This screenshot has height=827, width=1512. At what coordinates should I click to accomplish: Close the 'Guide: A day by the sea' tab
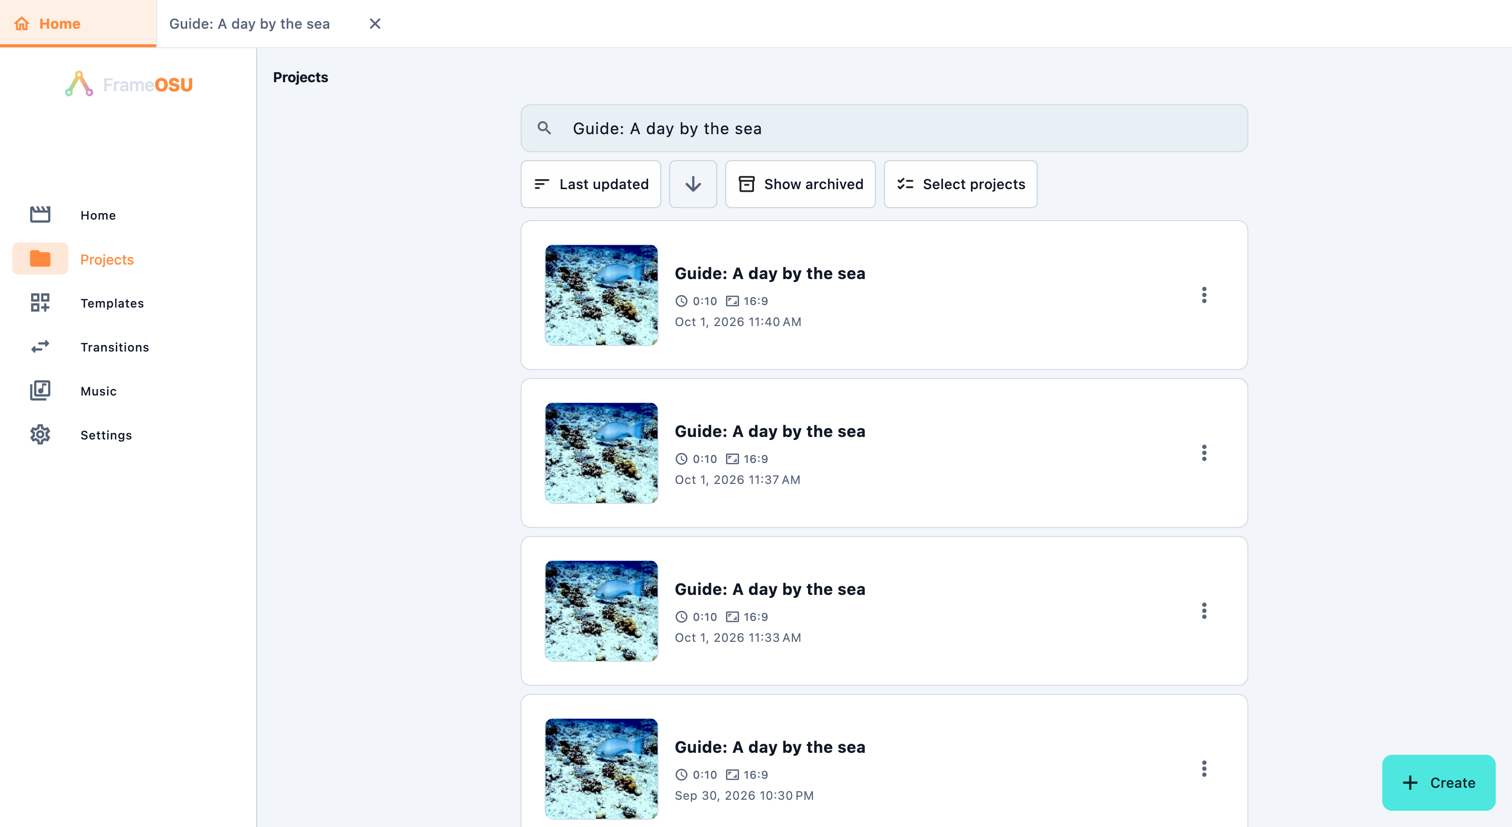[375, 23]
